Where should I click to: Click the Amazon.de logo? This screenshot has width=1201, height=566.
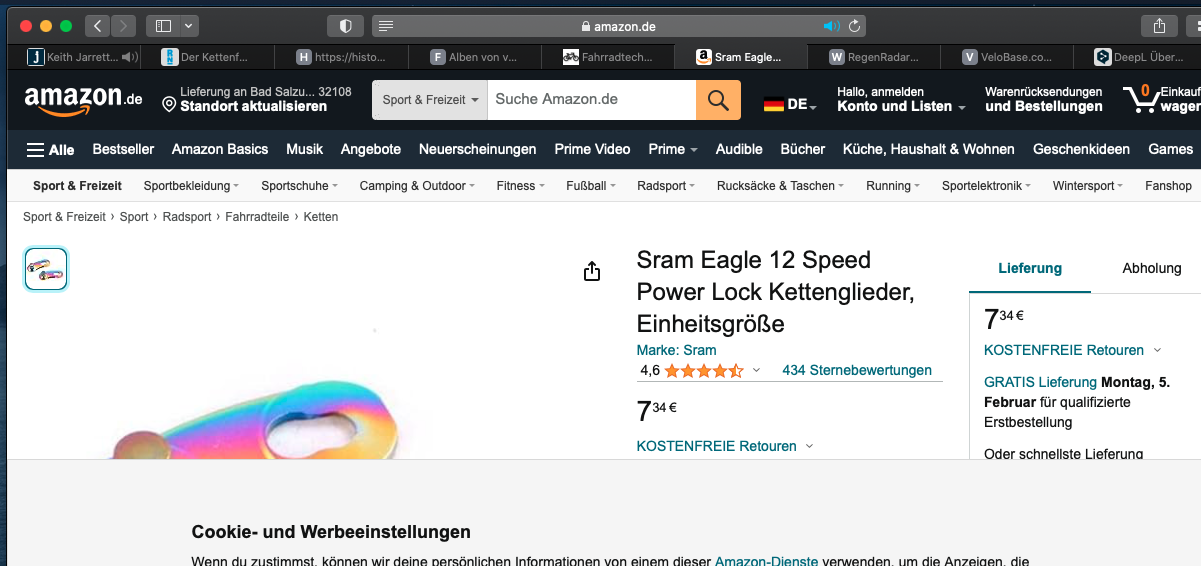[x=84, y=98]
